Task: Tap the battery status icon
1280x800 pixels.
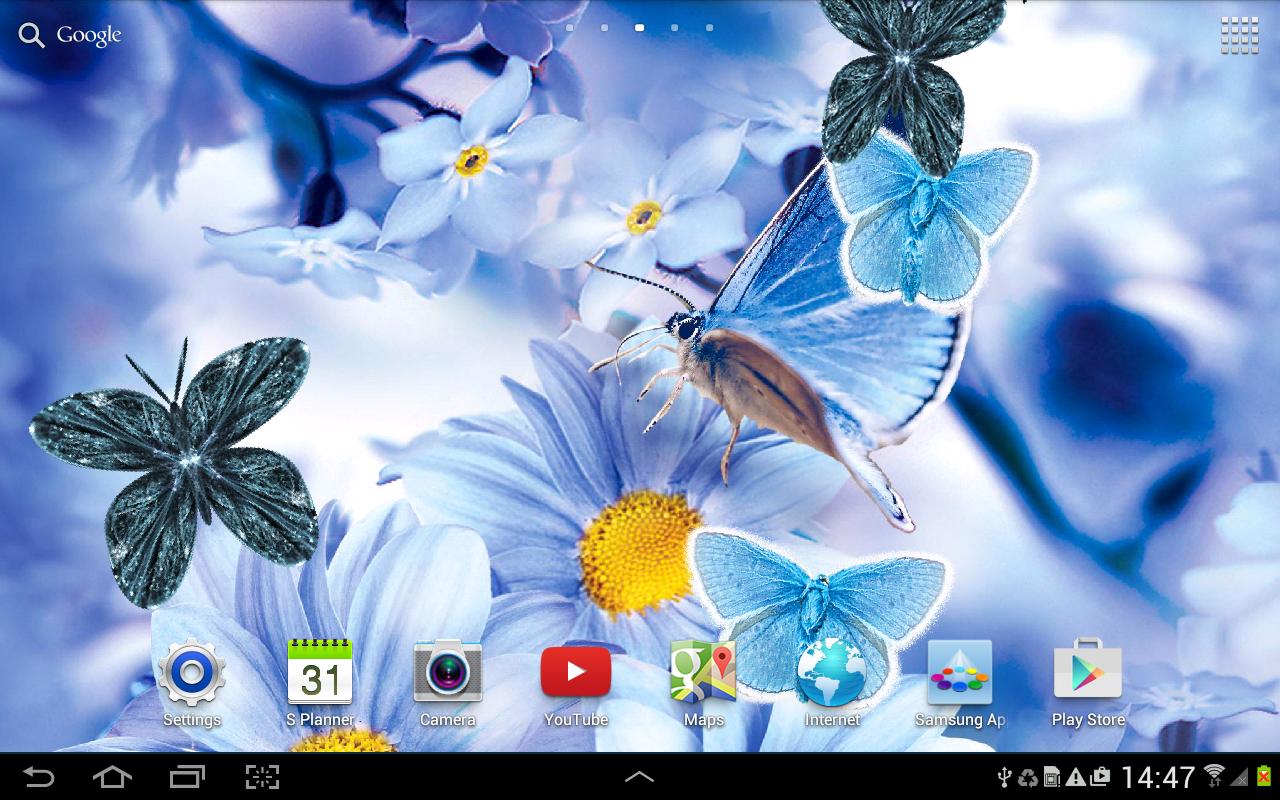Action: [x=1264, y=777]
